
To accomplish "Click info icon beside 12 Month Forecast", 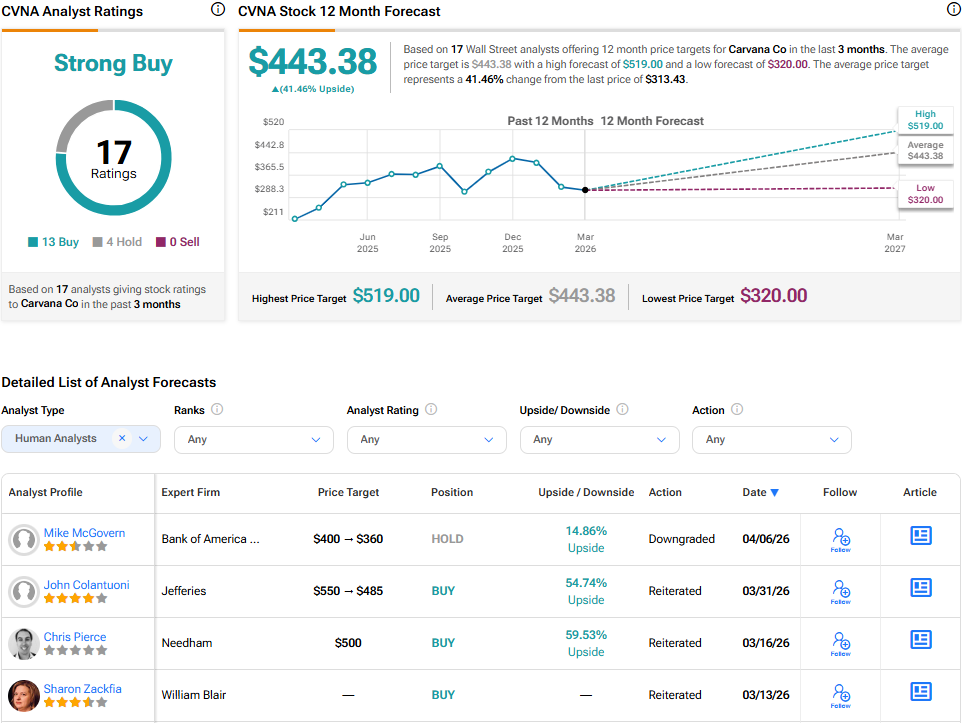I will coord(953,10).
